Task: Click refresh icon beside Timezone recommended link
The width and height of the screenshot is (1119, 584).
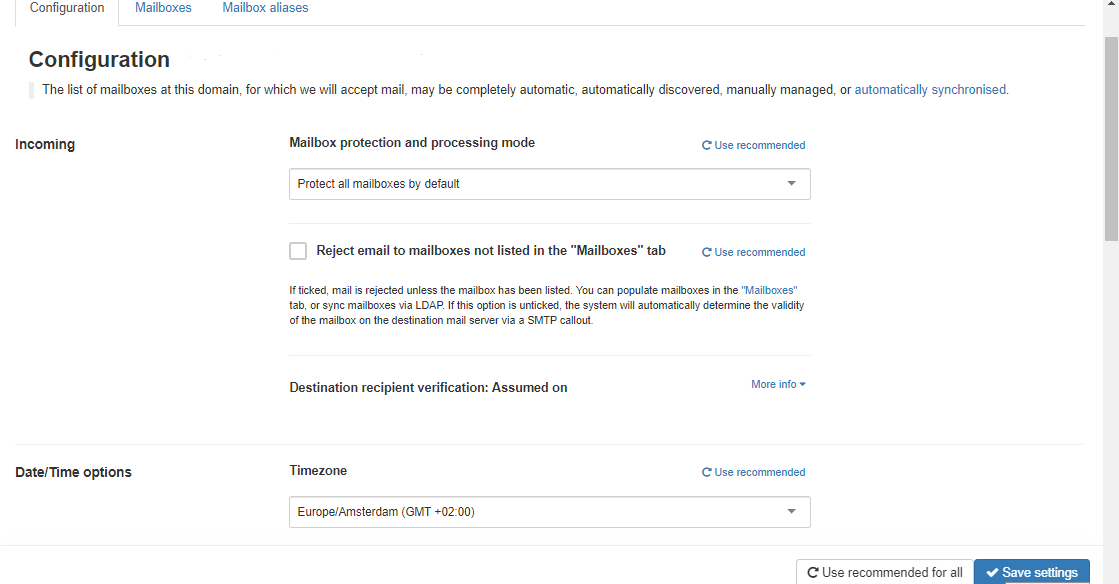Action: (706, 473)
